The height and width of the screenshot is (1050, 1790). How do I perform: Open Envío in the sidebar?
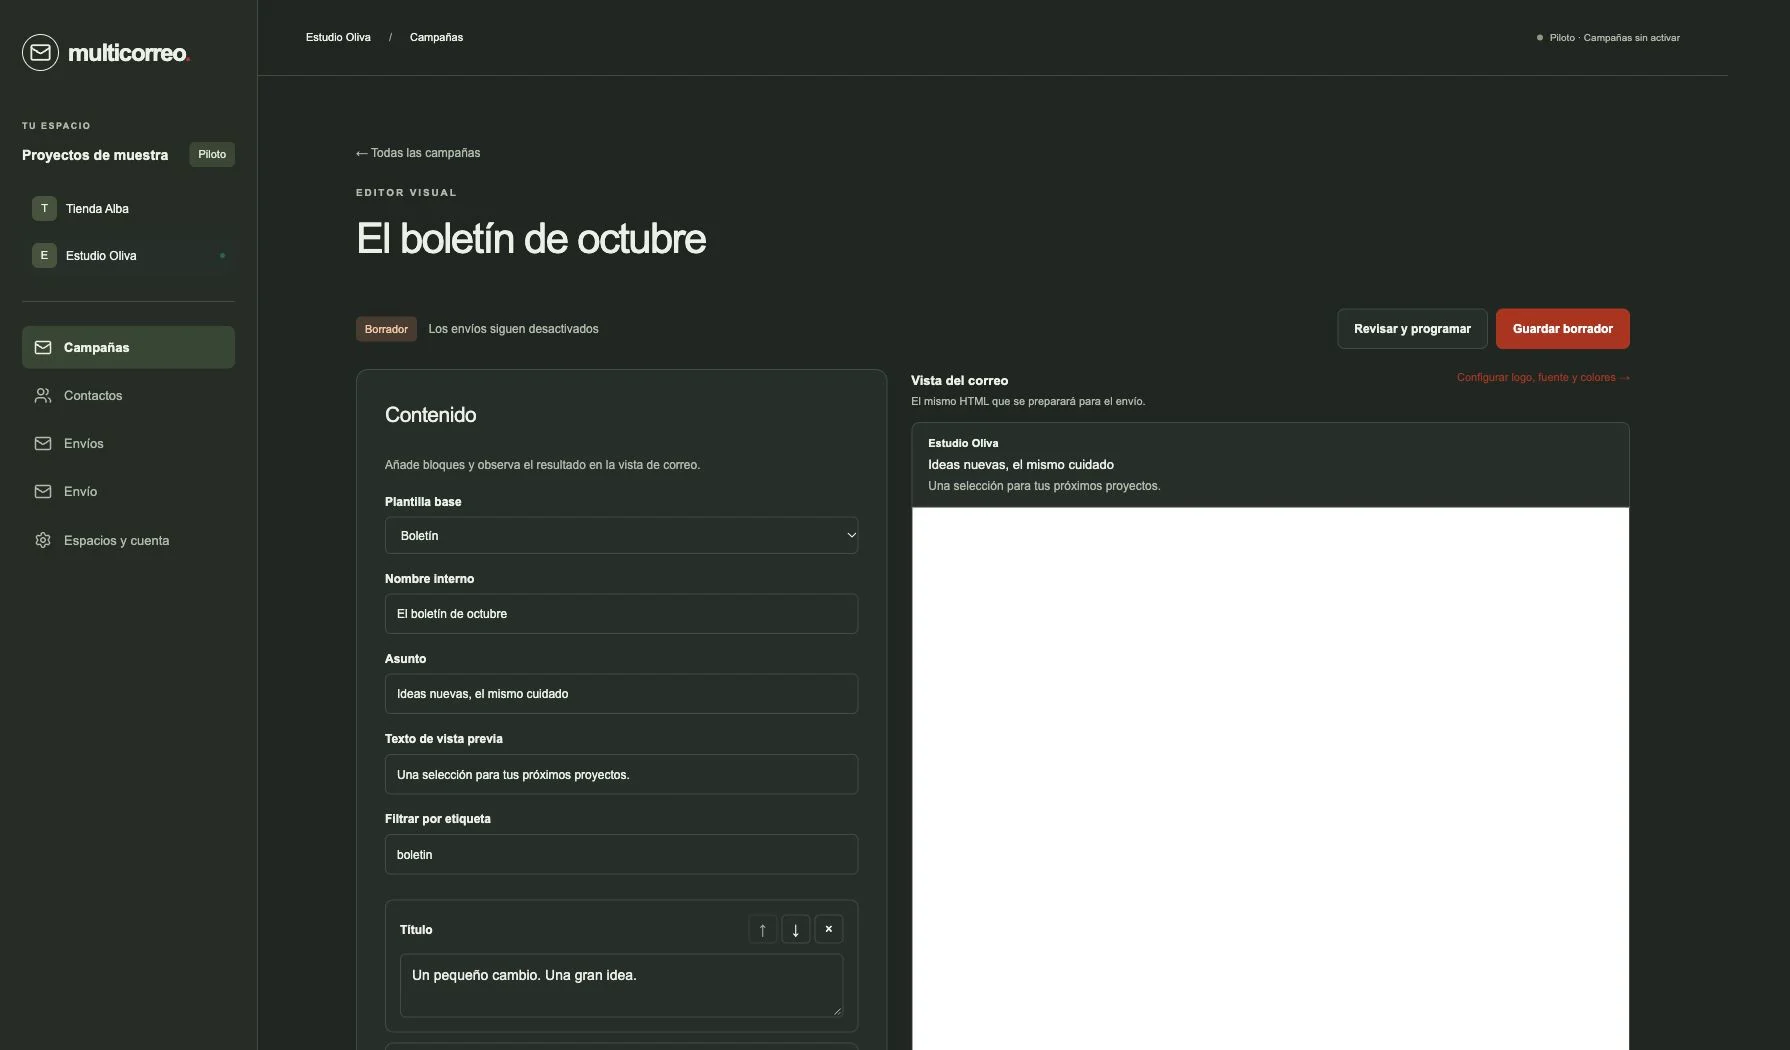pos(128,491)
